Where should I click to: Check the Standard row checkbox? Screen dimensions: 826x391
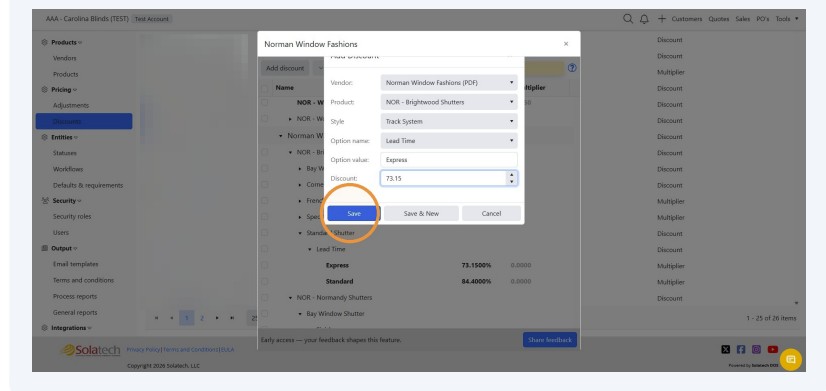click(264, 281)
